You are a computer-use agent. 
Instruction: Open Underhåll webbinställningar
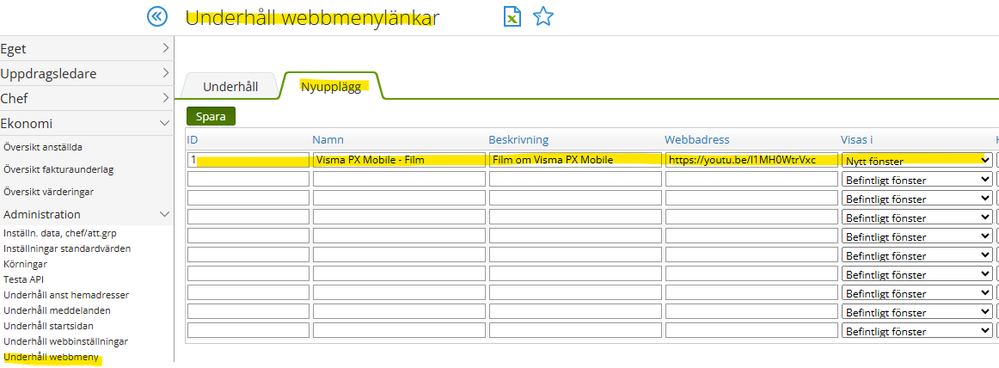[66, 342]
